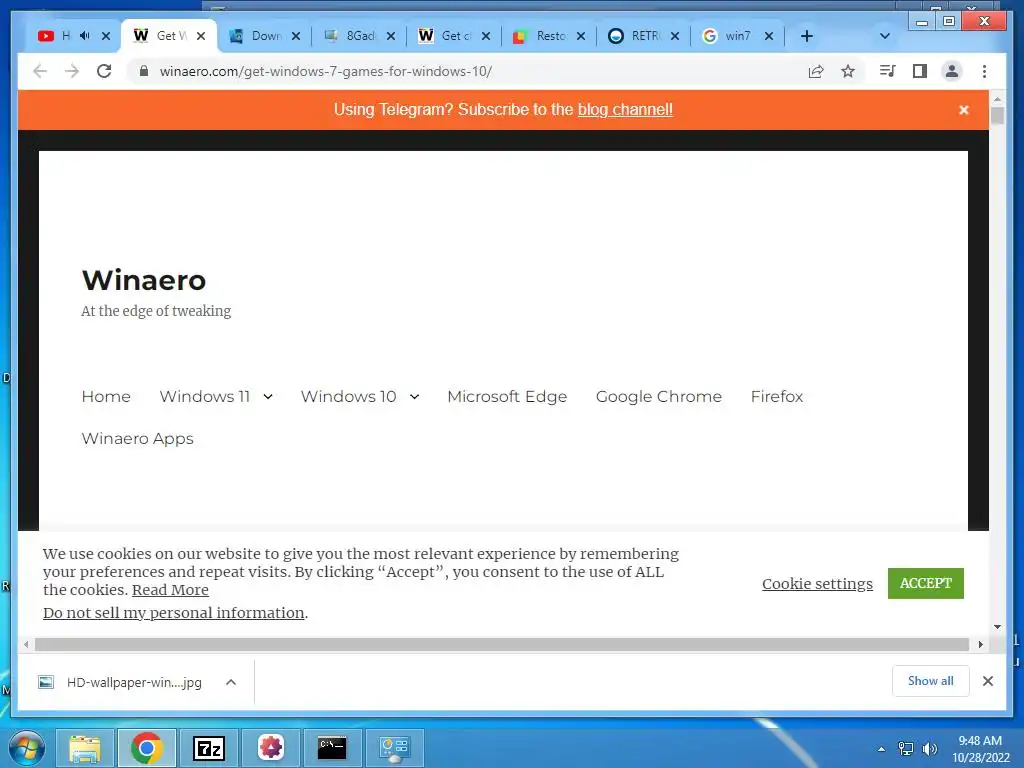Open Microsoft Edge menu item
This screenshot has height=768, width=1024.
[x=507, y=396]
